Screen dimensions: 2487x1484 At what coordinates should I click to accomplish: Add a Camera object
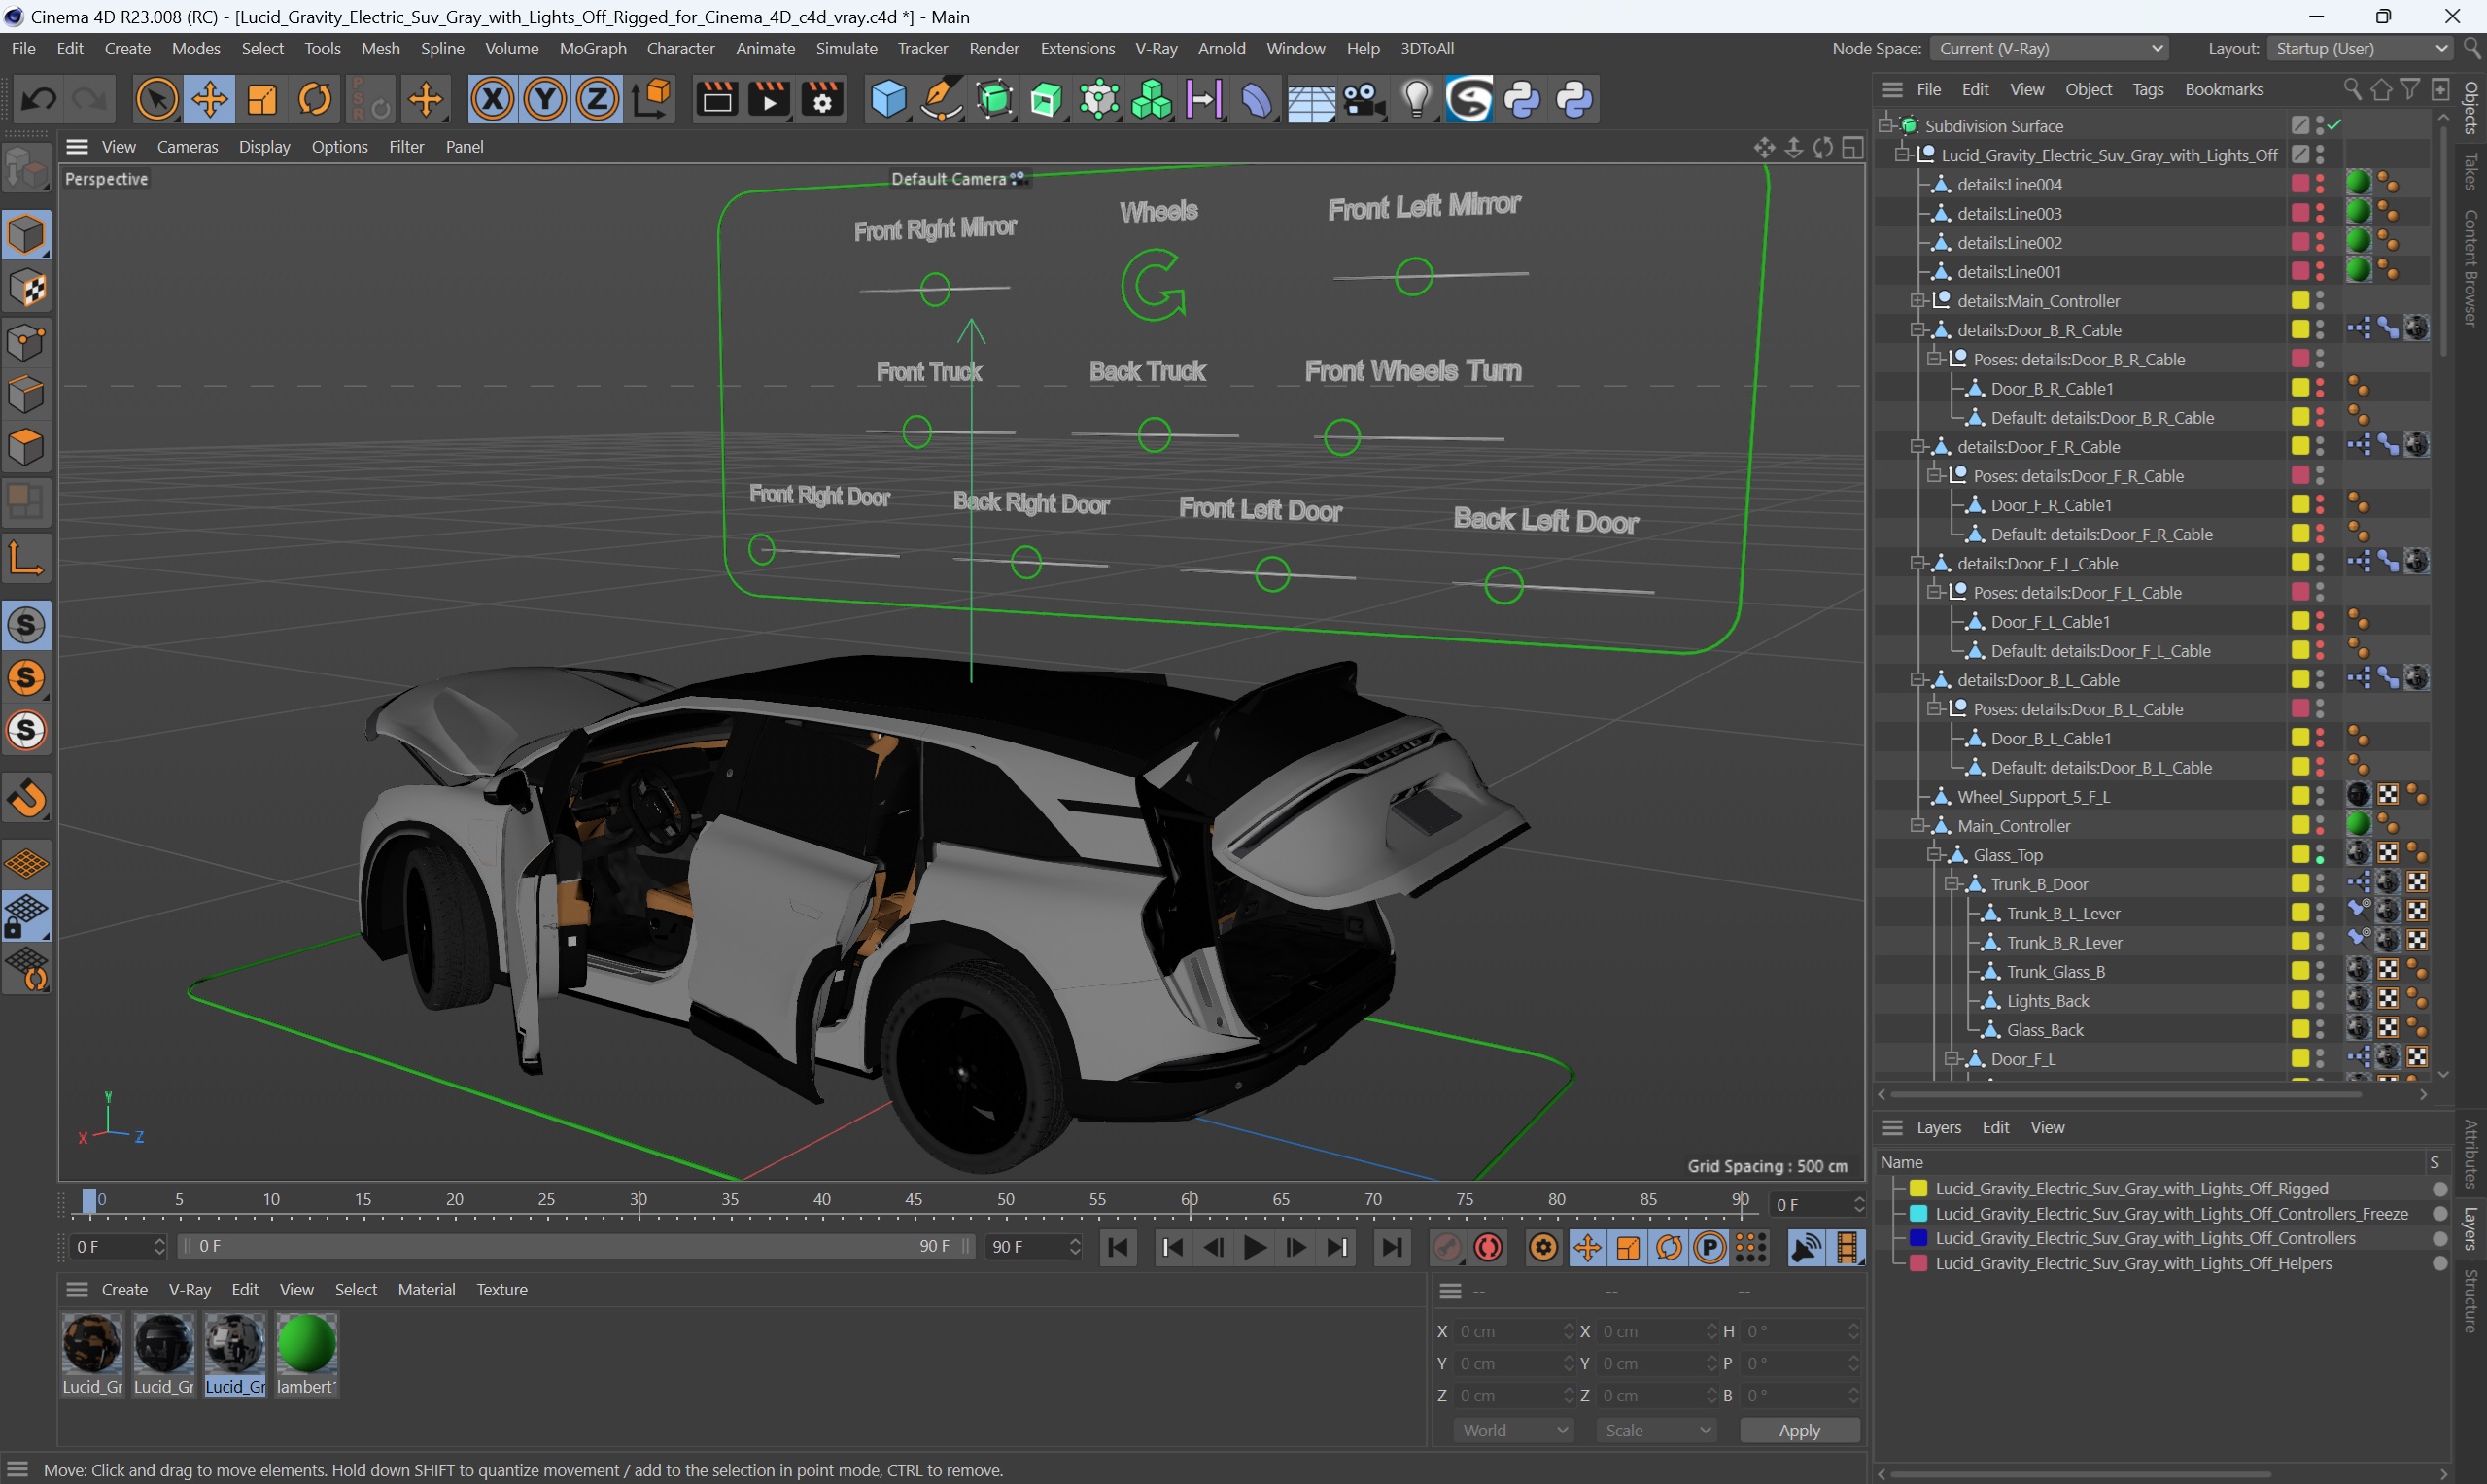(x=1363, y=99)
